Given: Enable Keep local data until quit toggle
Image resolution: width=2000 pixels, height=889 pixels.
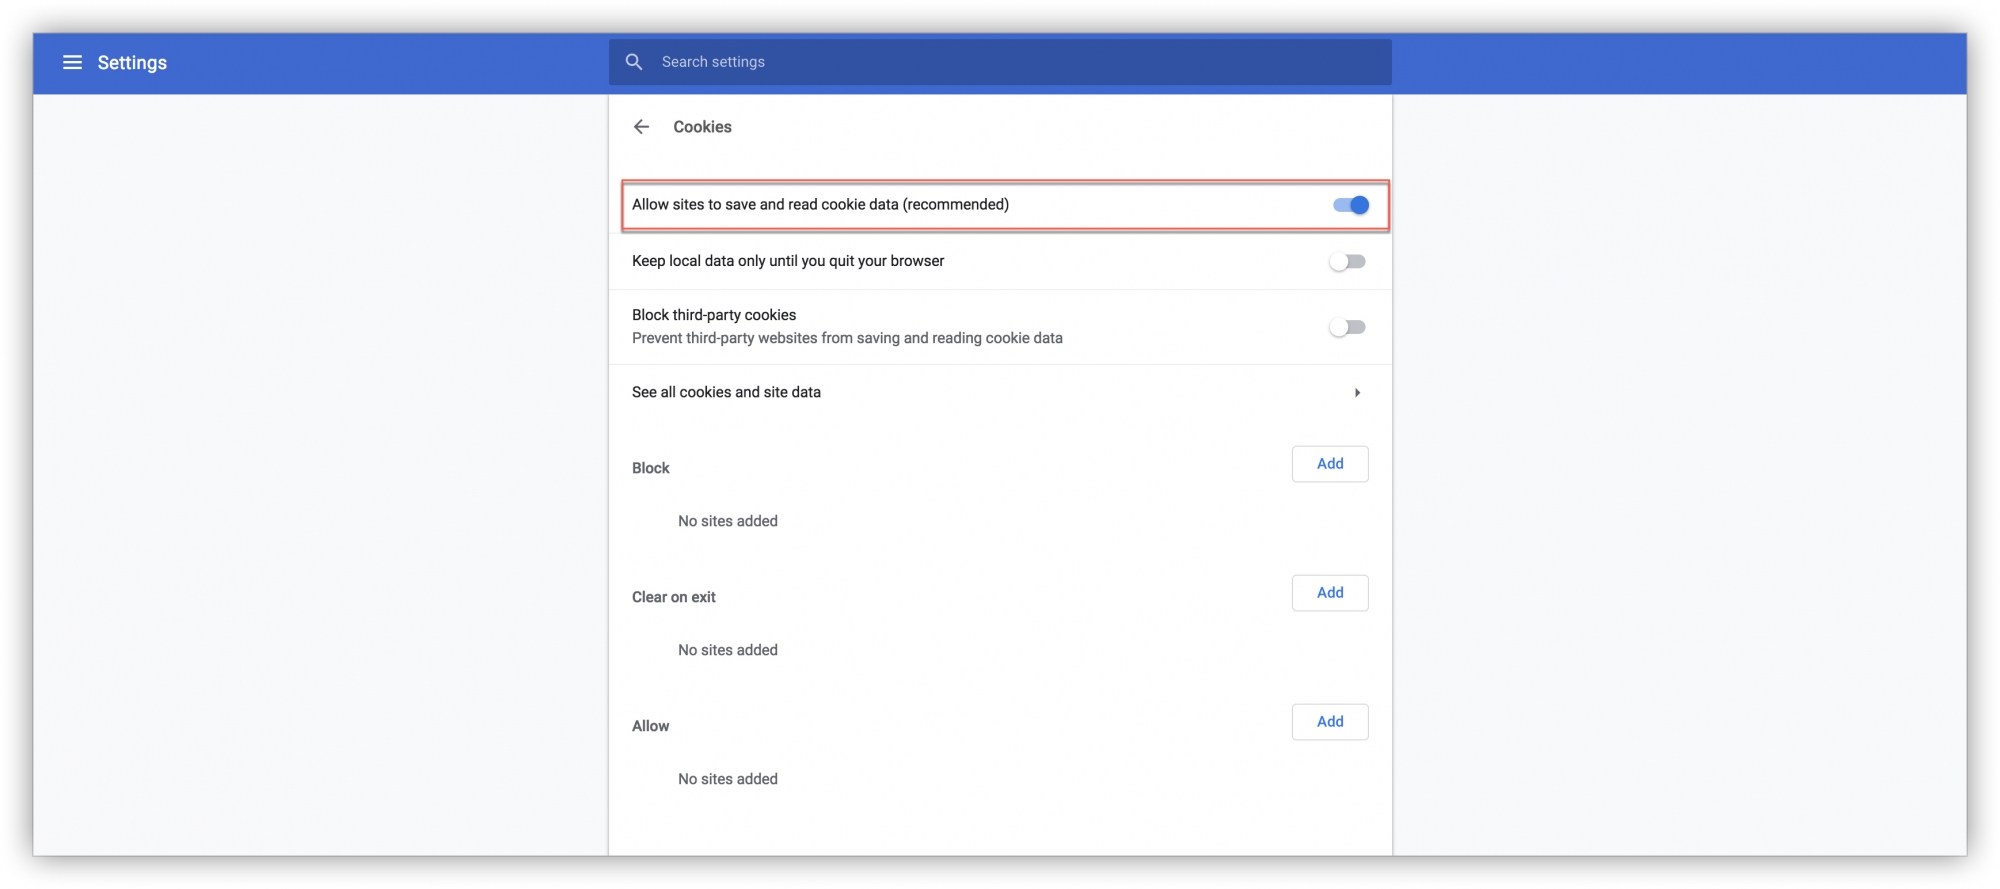Looking at the screenshot, I should (1347, 262).
